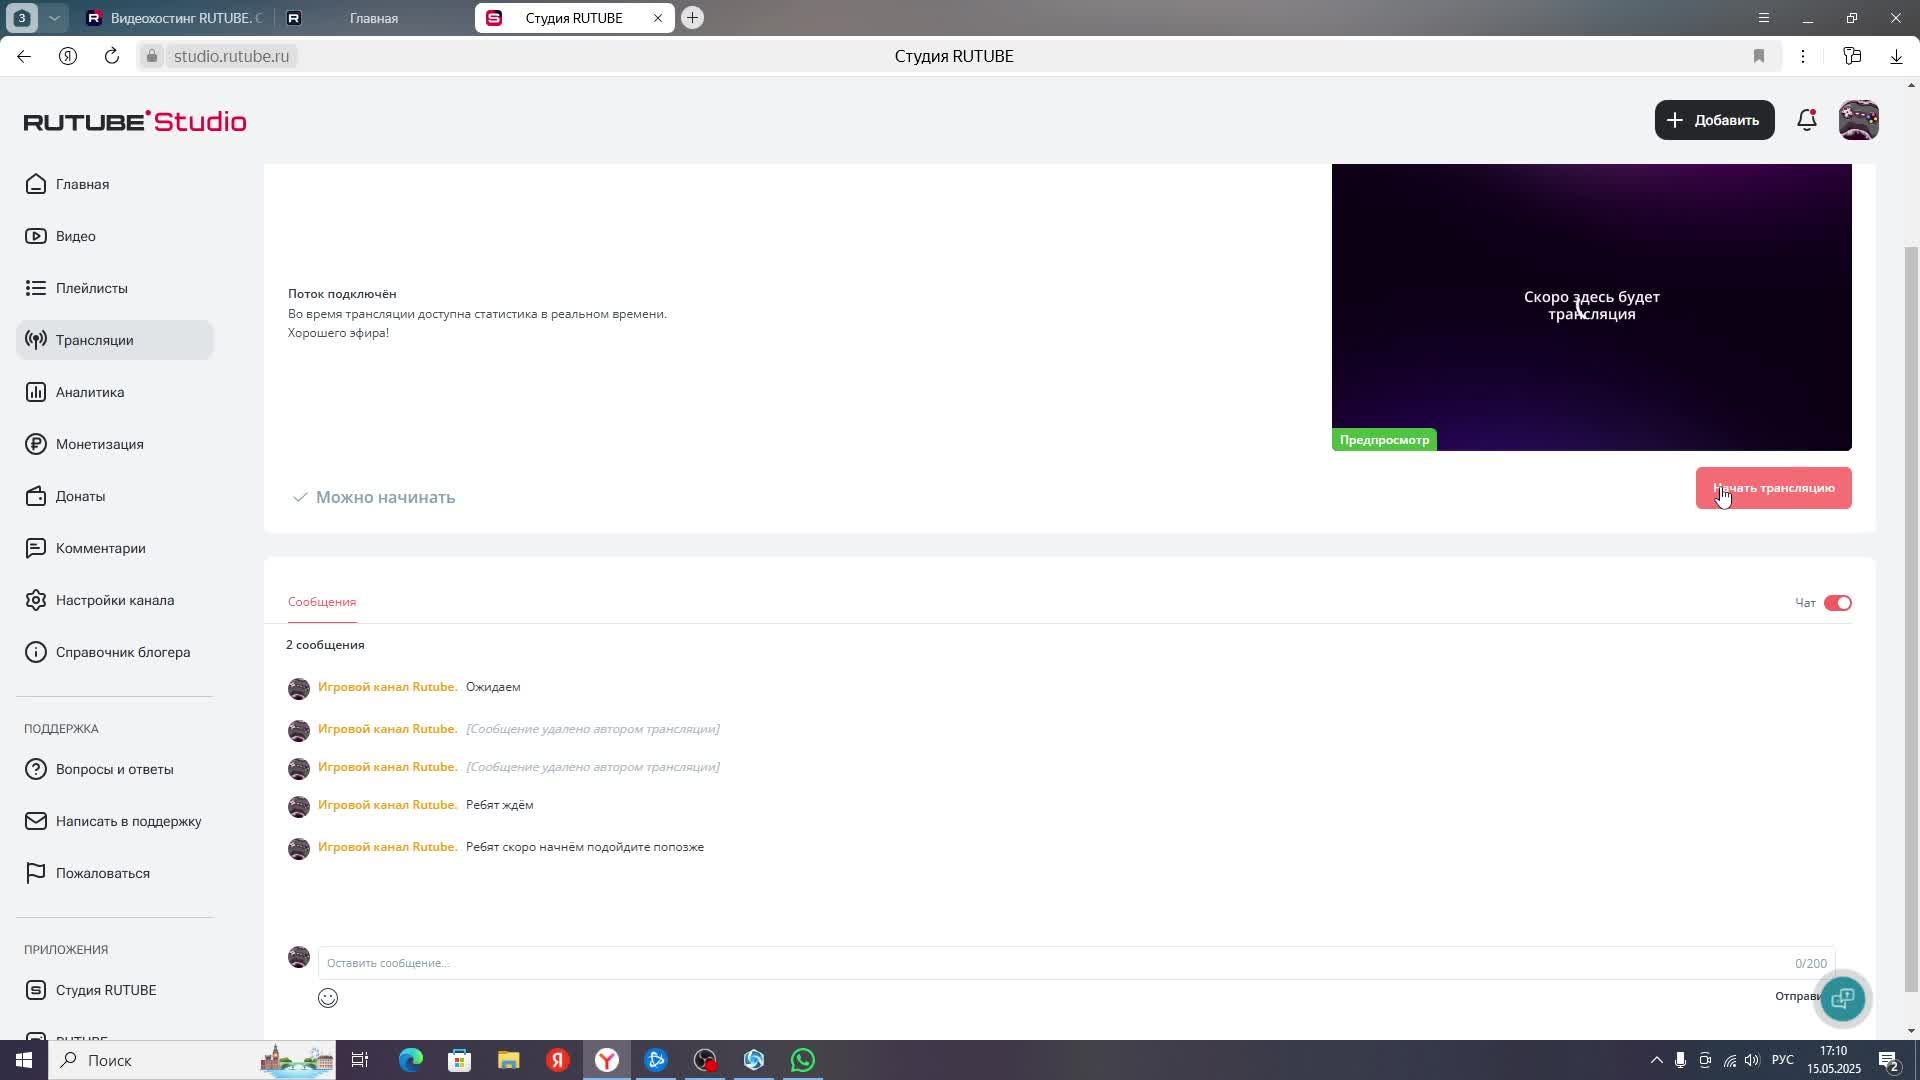Open the notifications bell
Image resolution: width=1920 pixels, height=1080 pixels.
point(1806,120)
